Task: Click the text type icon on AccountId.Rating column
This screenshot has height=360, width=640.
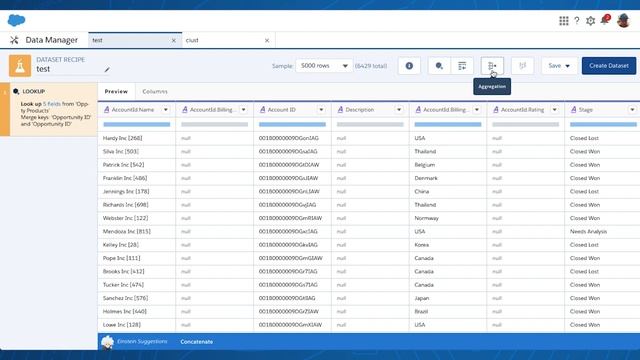Action: point(496,110)
